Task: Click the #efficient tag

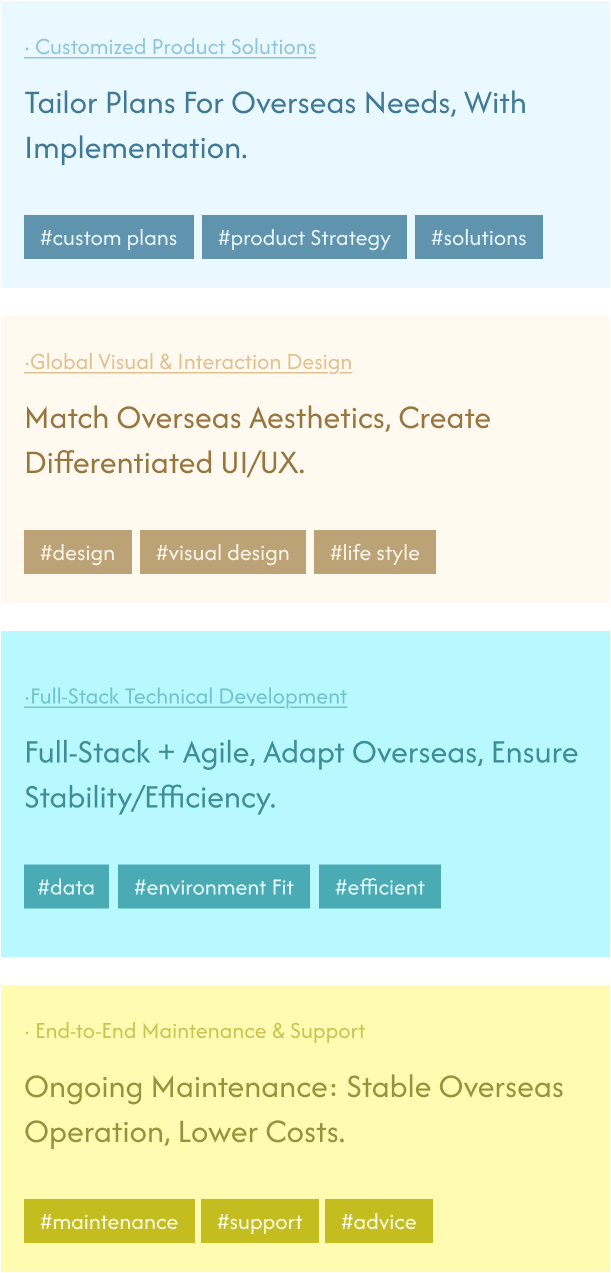Action: point(380,887)
